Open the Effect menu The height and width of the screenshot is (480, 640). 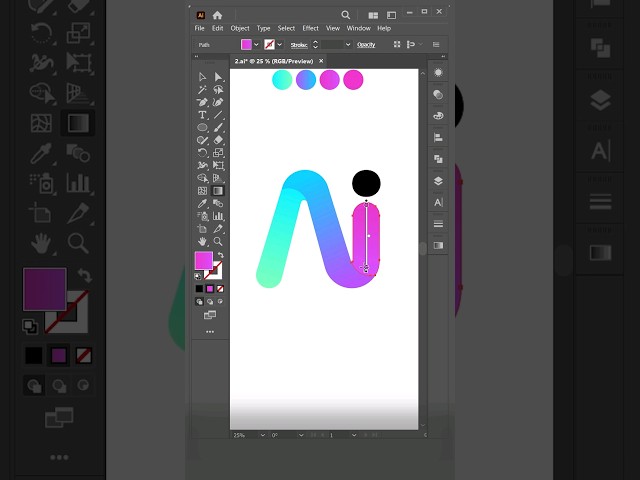(310, 28)
